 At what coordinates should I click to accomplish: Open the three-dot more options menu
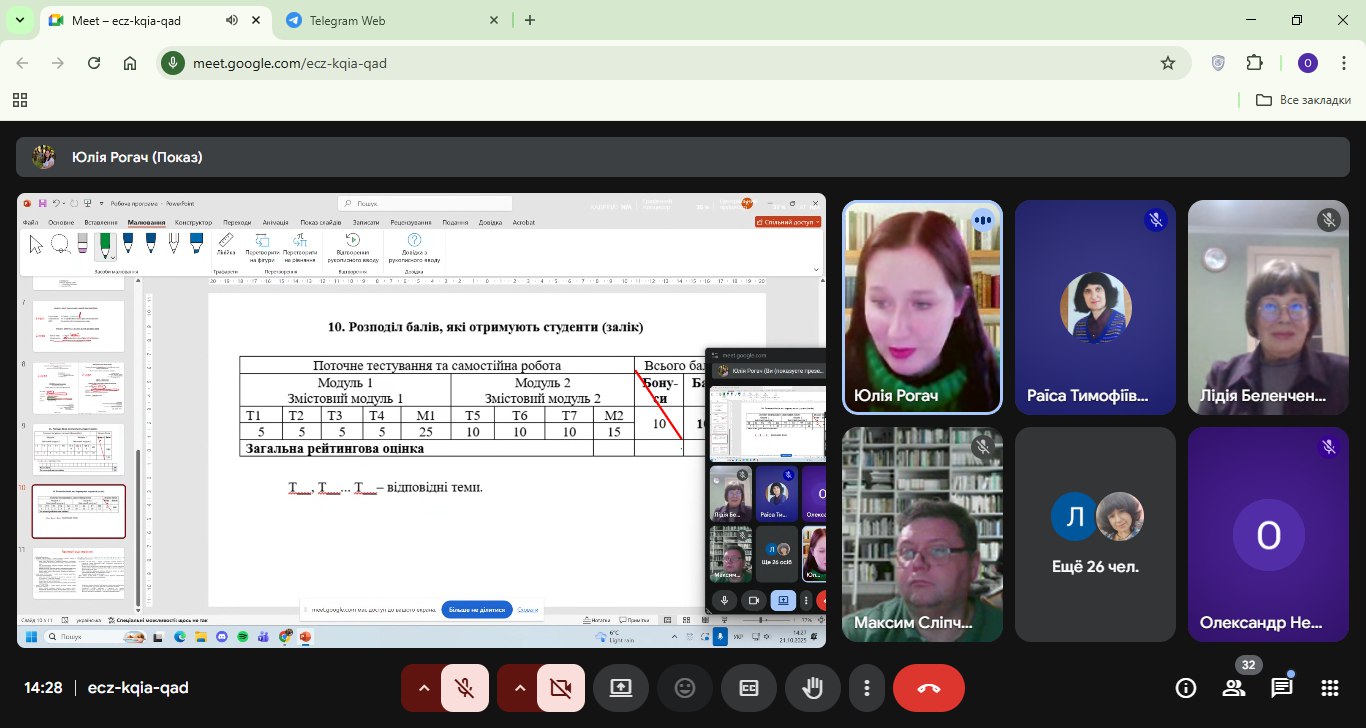pyautogui.click(x=866, y=688)
